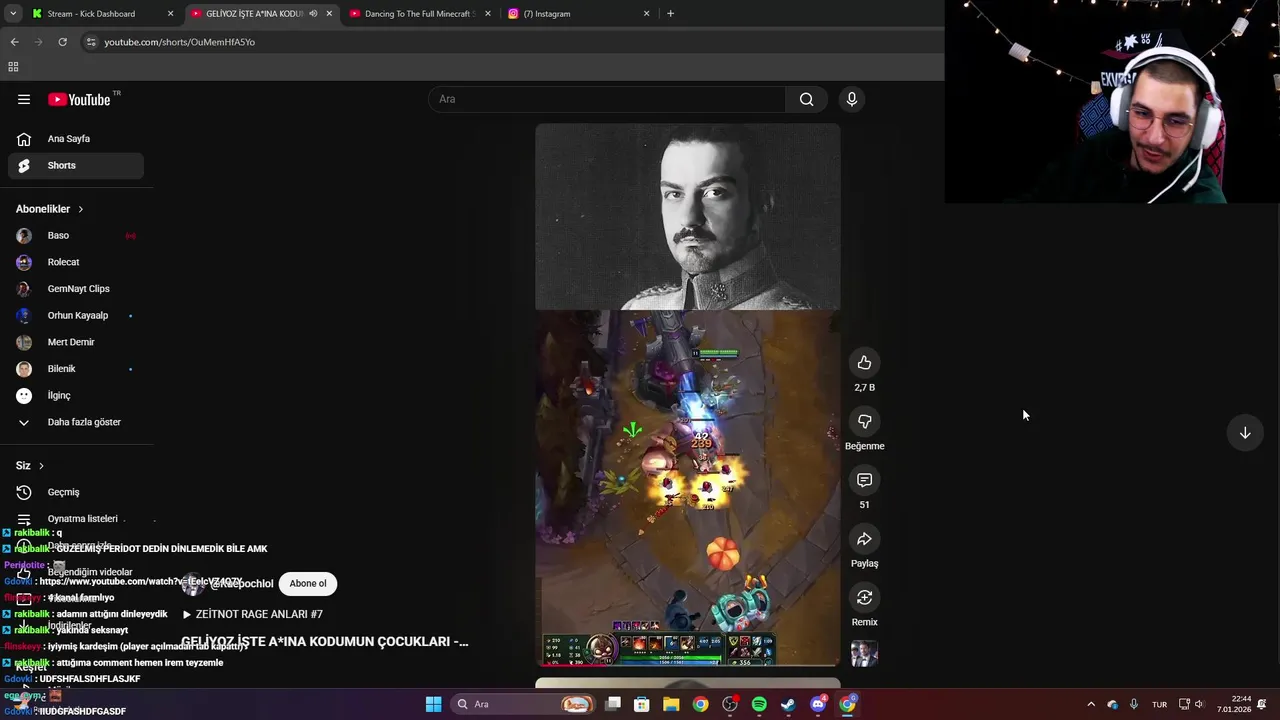Screen dimensions: 1280x720
Task: Dislike the short (Beğenme)
Action: point(864,422)
